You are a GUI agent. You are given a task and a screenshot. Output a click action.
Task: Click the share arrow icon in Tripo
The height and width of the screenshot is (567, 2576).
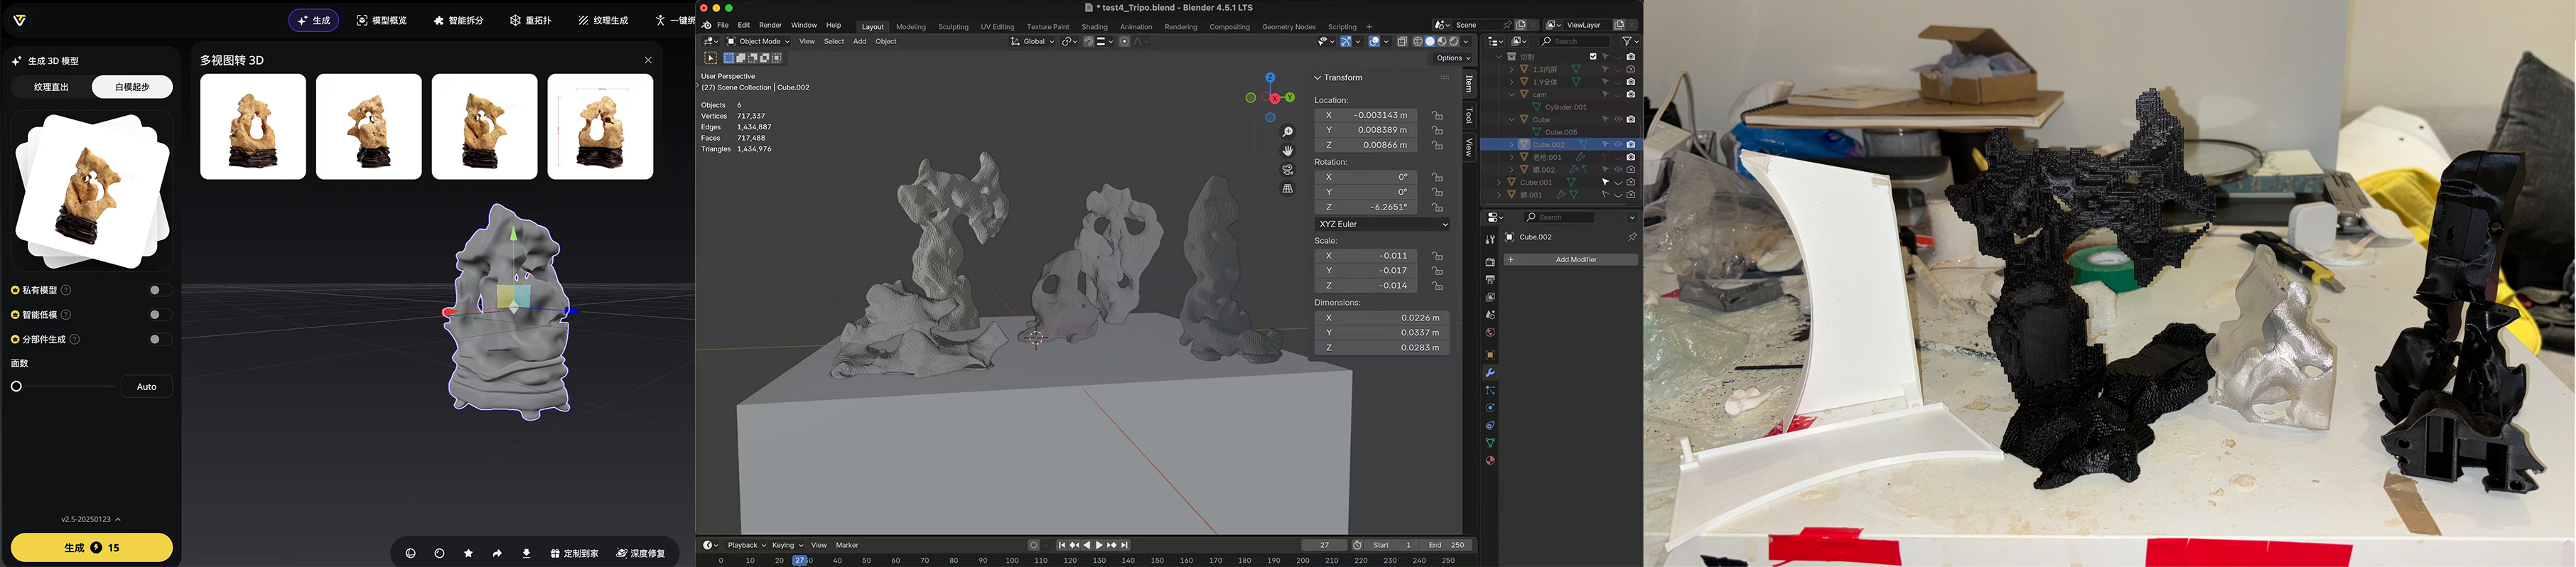(x=497, y=553)
